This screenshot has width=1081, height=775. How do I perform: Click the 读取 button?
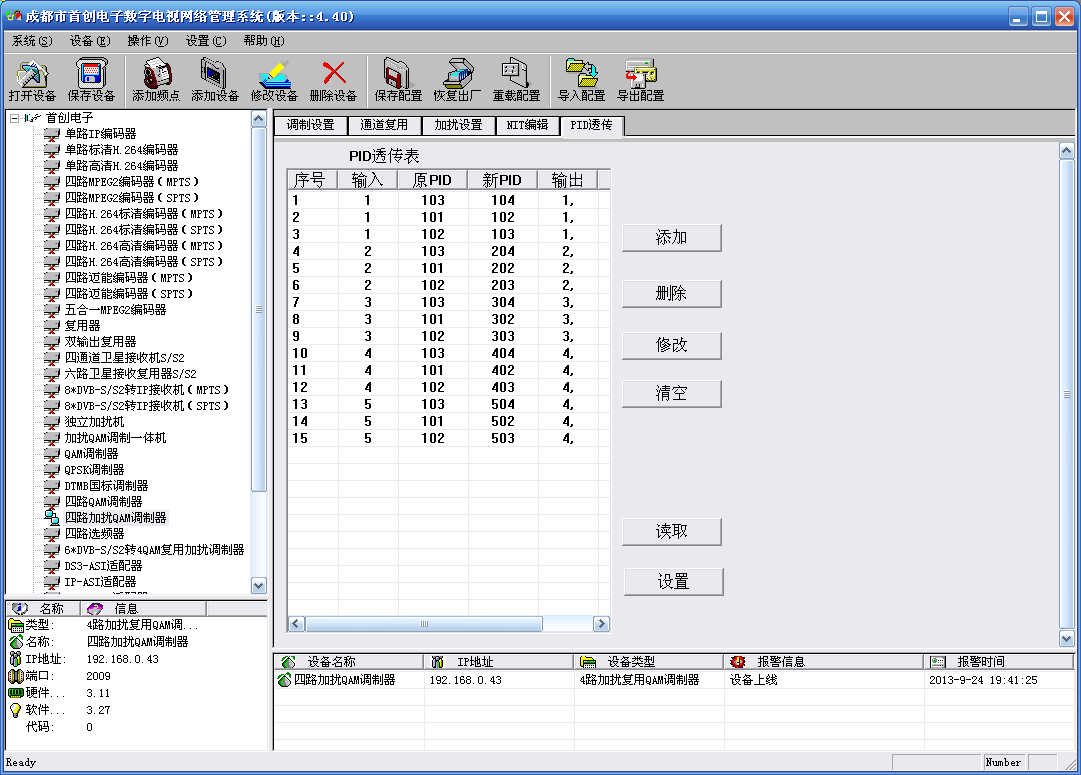671,532
